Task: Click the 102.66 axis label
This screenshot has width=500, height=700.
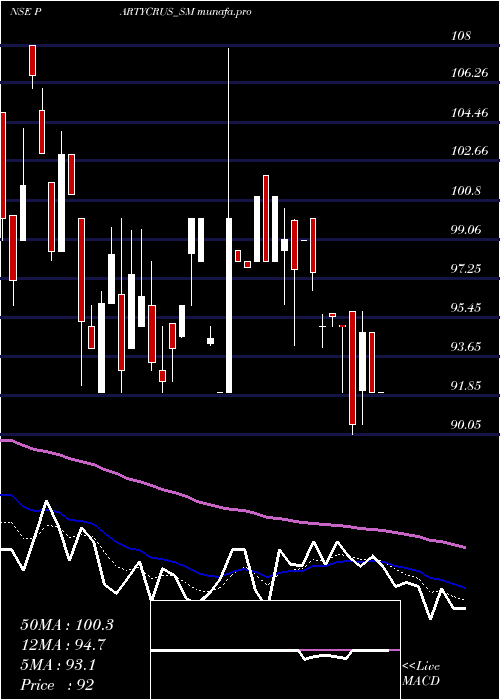Action: click(469, 151)
